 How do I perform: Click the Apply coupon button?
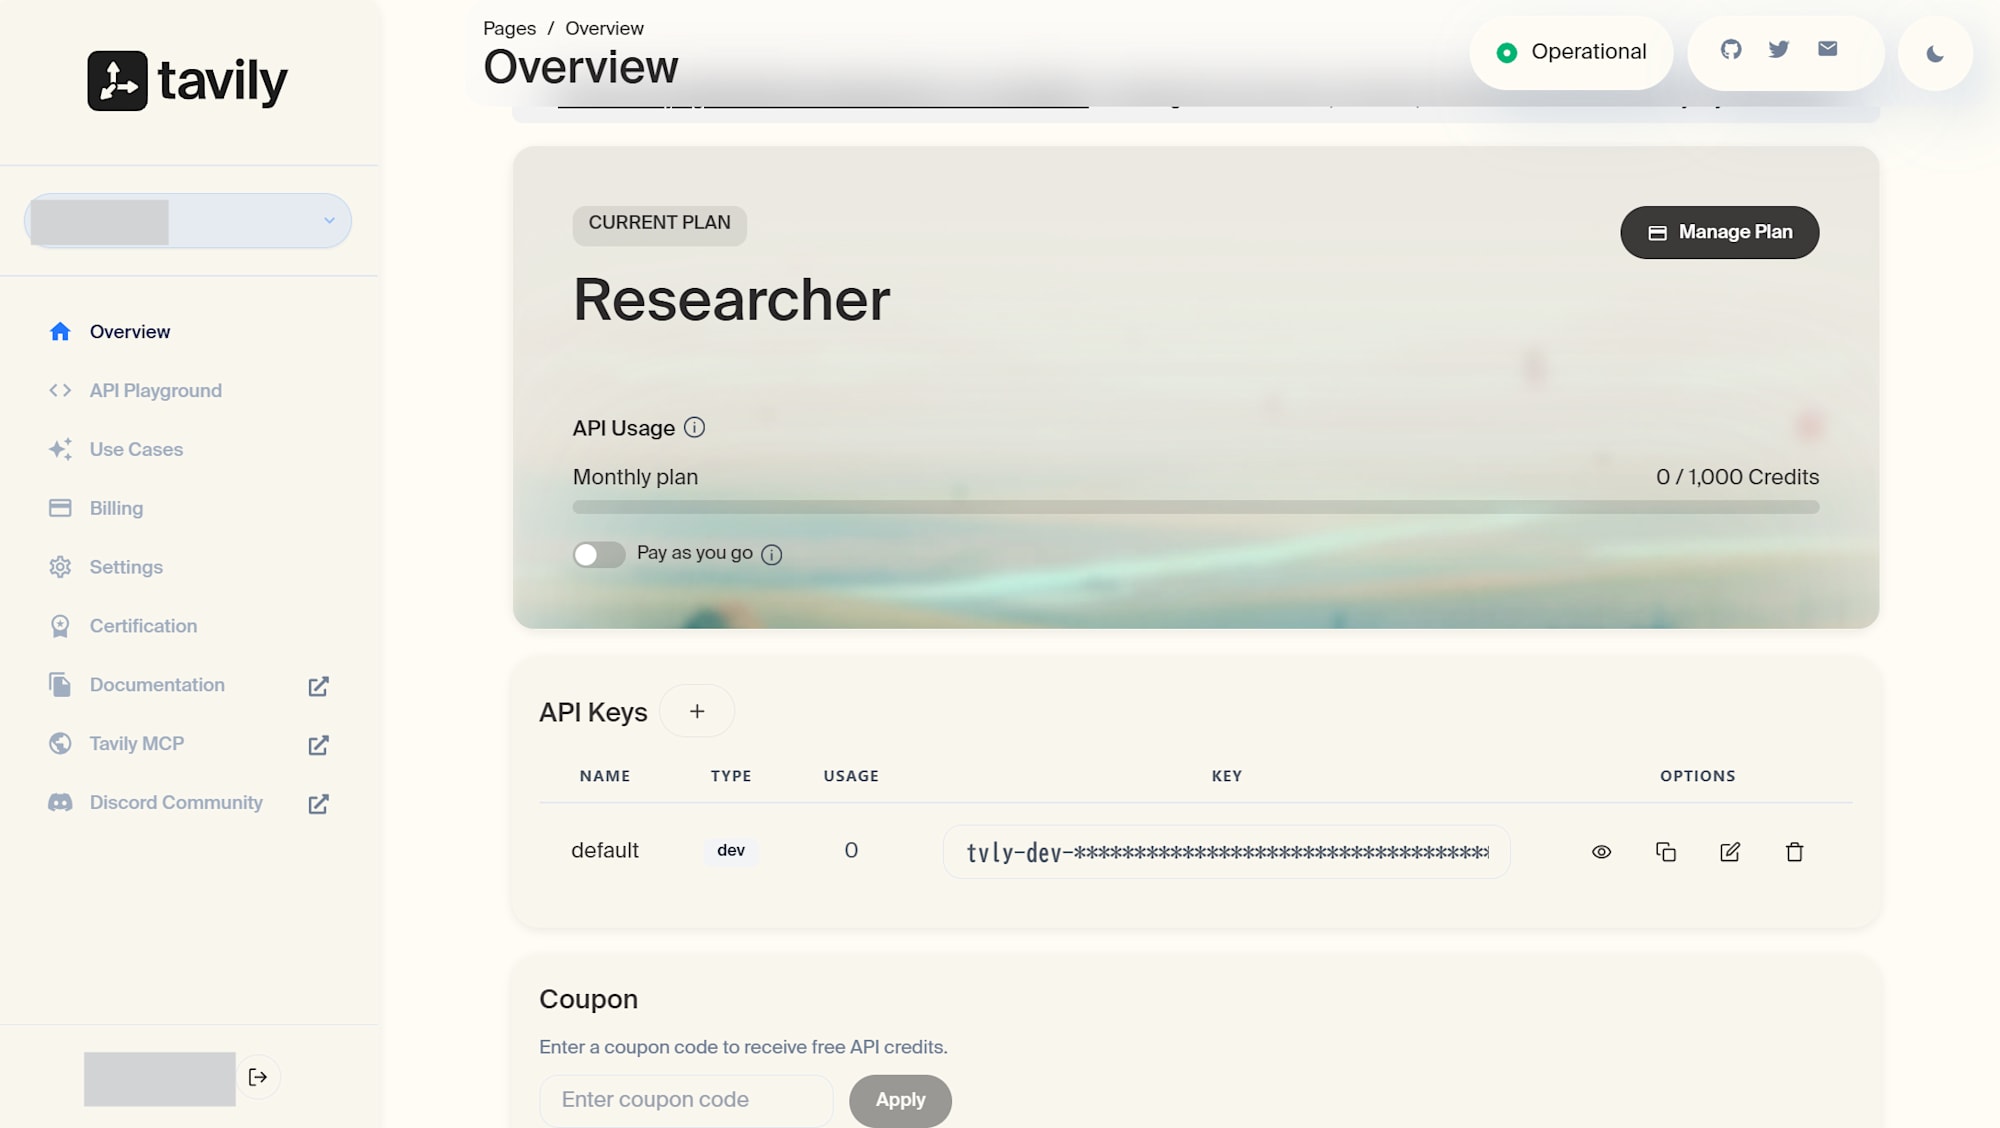click(x=900, y=1100)
